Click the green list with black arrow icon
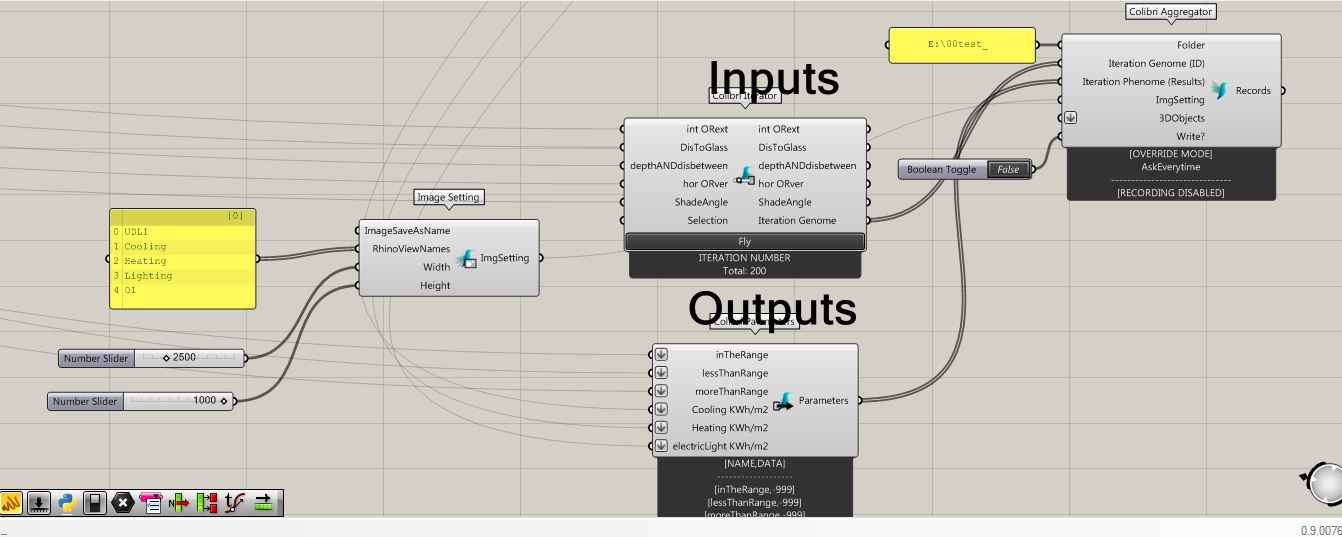The image size is (1342, 537). tap(264, 503)
